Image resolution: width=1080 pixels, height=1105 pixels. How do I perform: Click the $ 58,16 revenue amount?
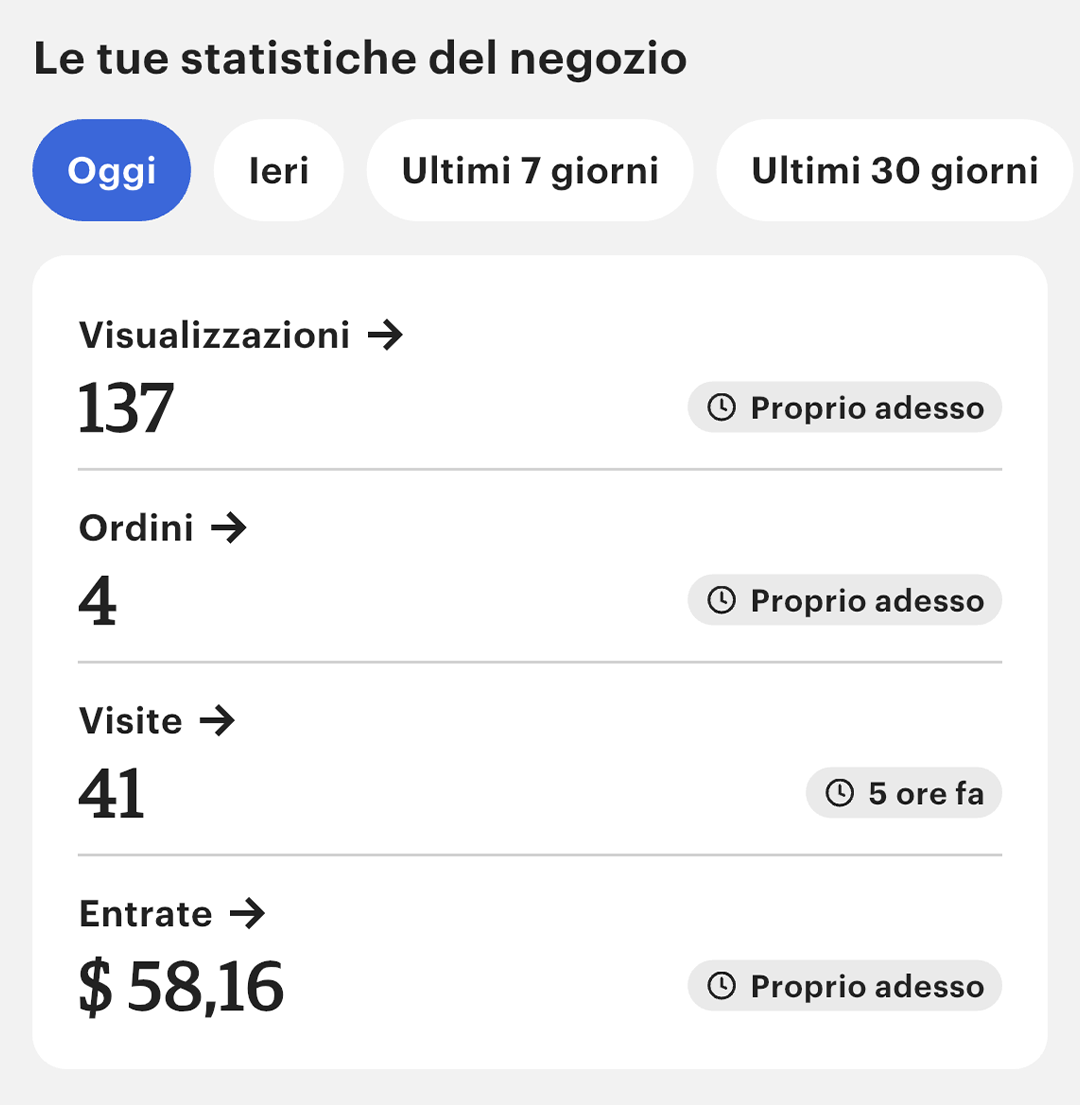coord(181,987)
